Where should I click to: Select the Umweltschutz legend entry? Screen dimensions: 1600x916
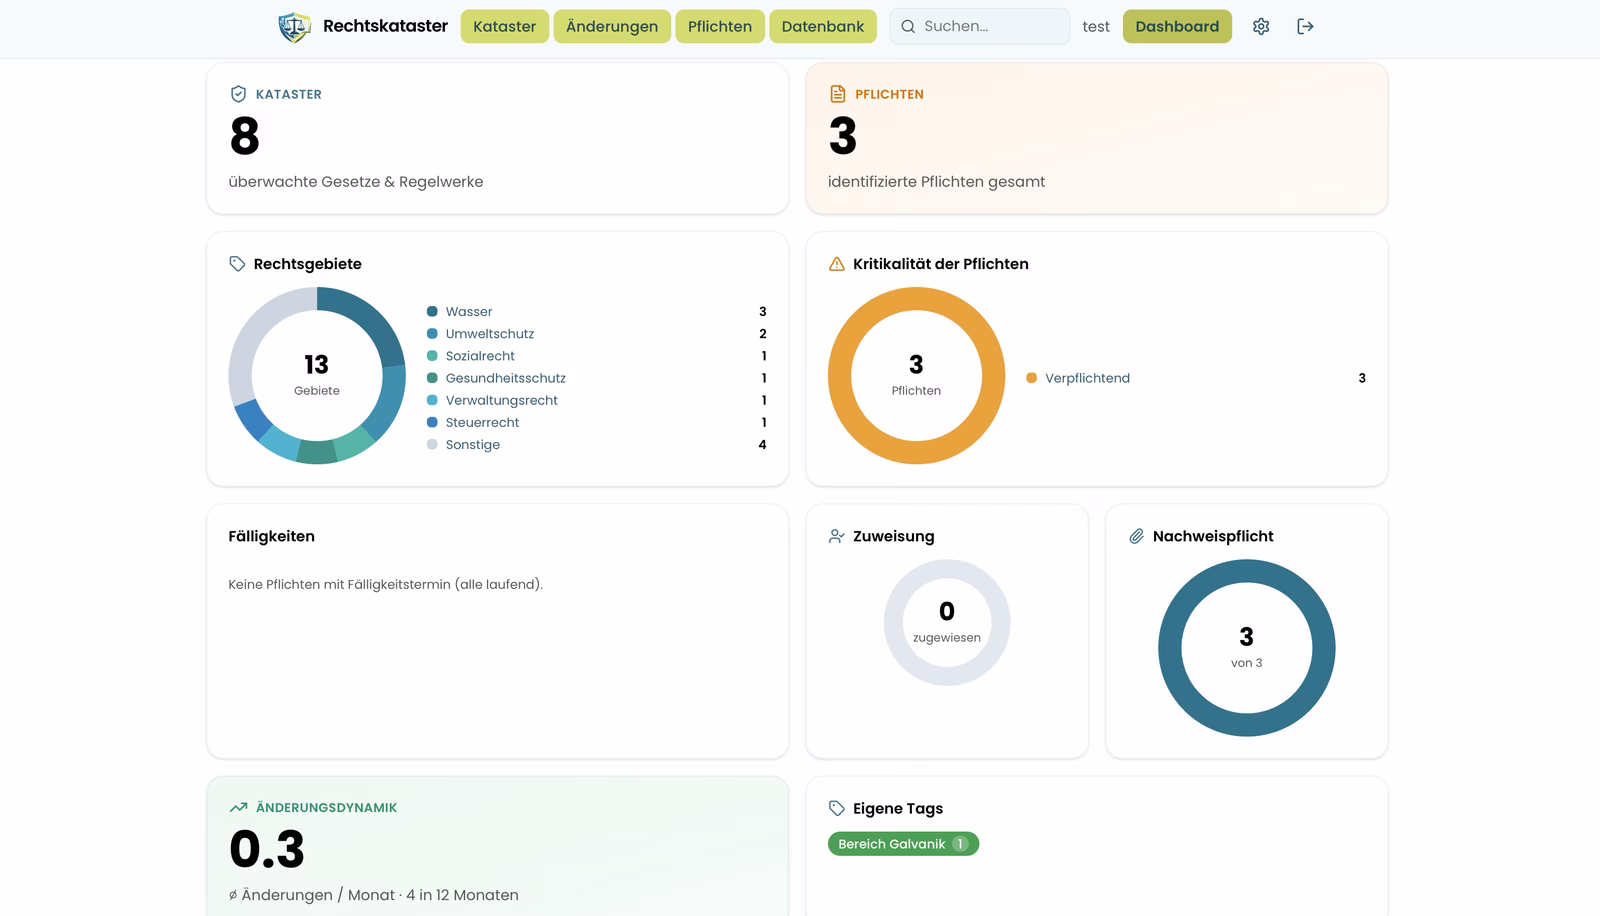coord(597,334)
